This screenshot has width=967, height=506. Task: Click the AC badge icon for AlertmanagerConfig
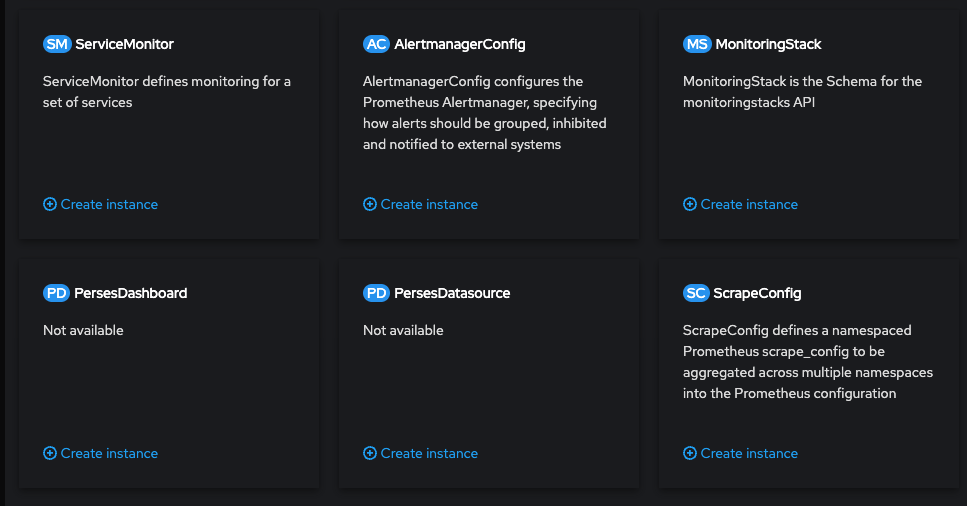[x=376, y=44]
